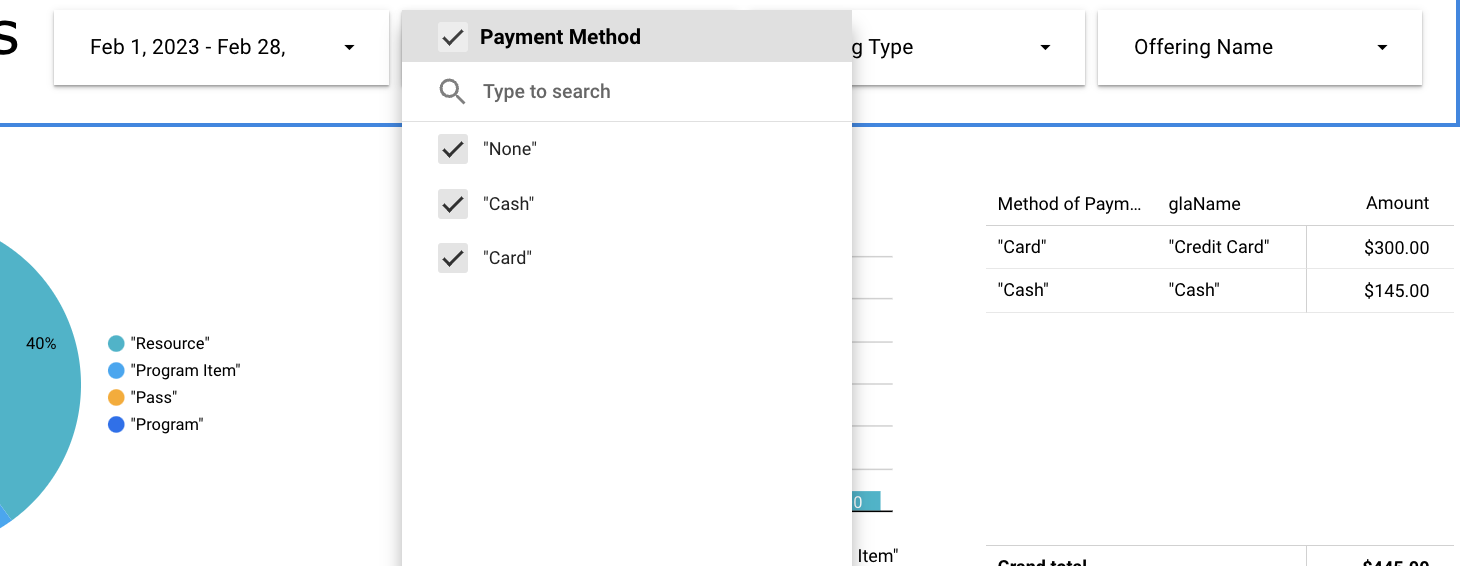Click the "Resource" legend color dot

[x=116, y=344]
